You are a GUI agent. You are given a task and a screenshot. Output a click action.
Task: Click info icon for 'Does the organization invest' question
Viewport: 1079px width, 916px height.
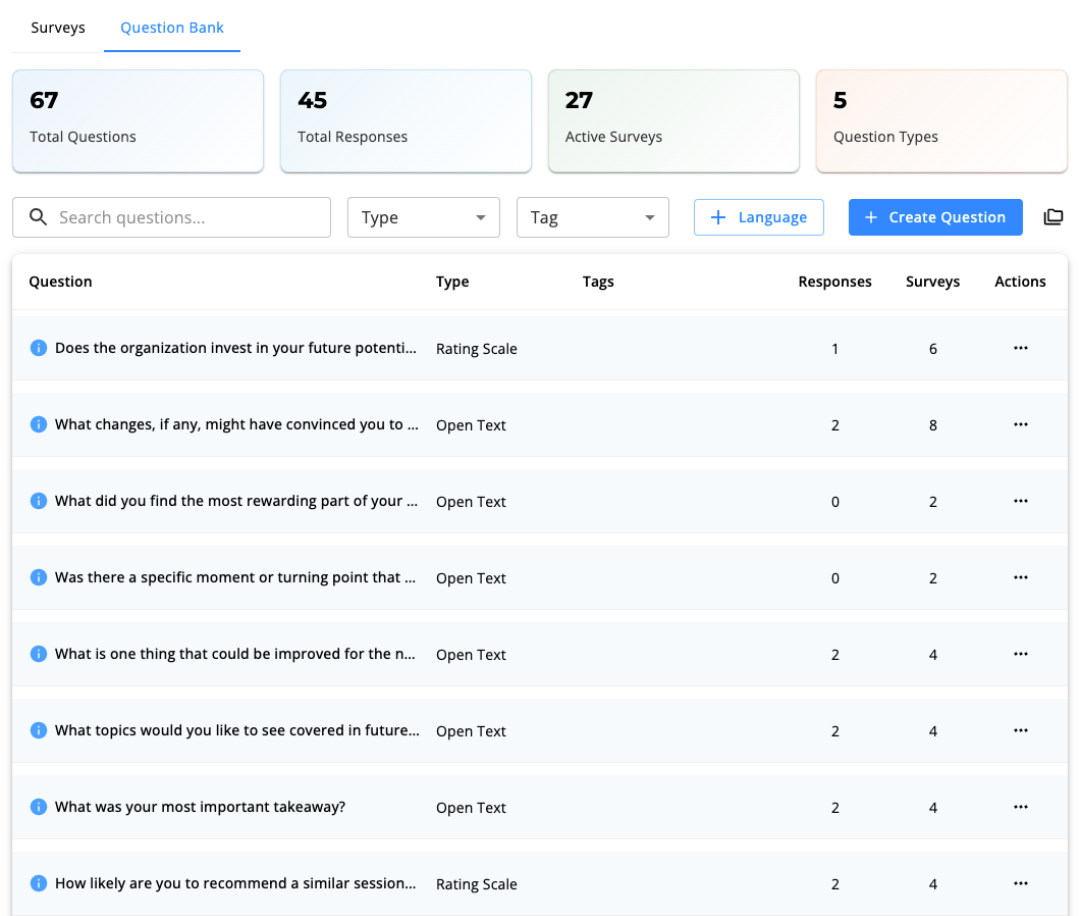(x=38, y=348)
